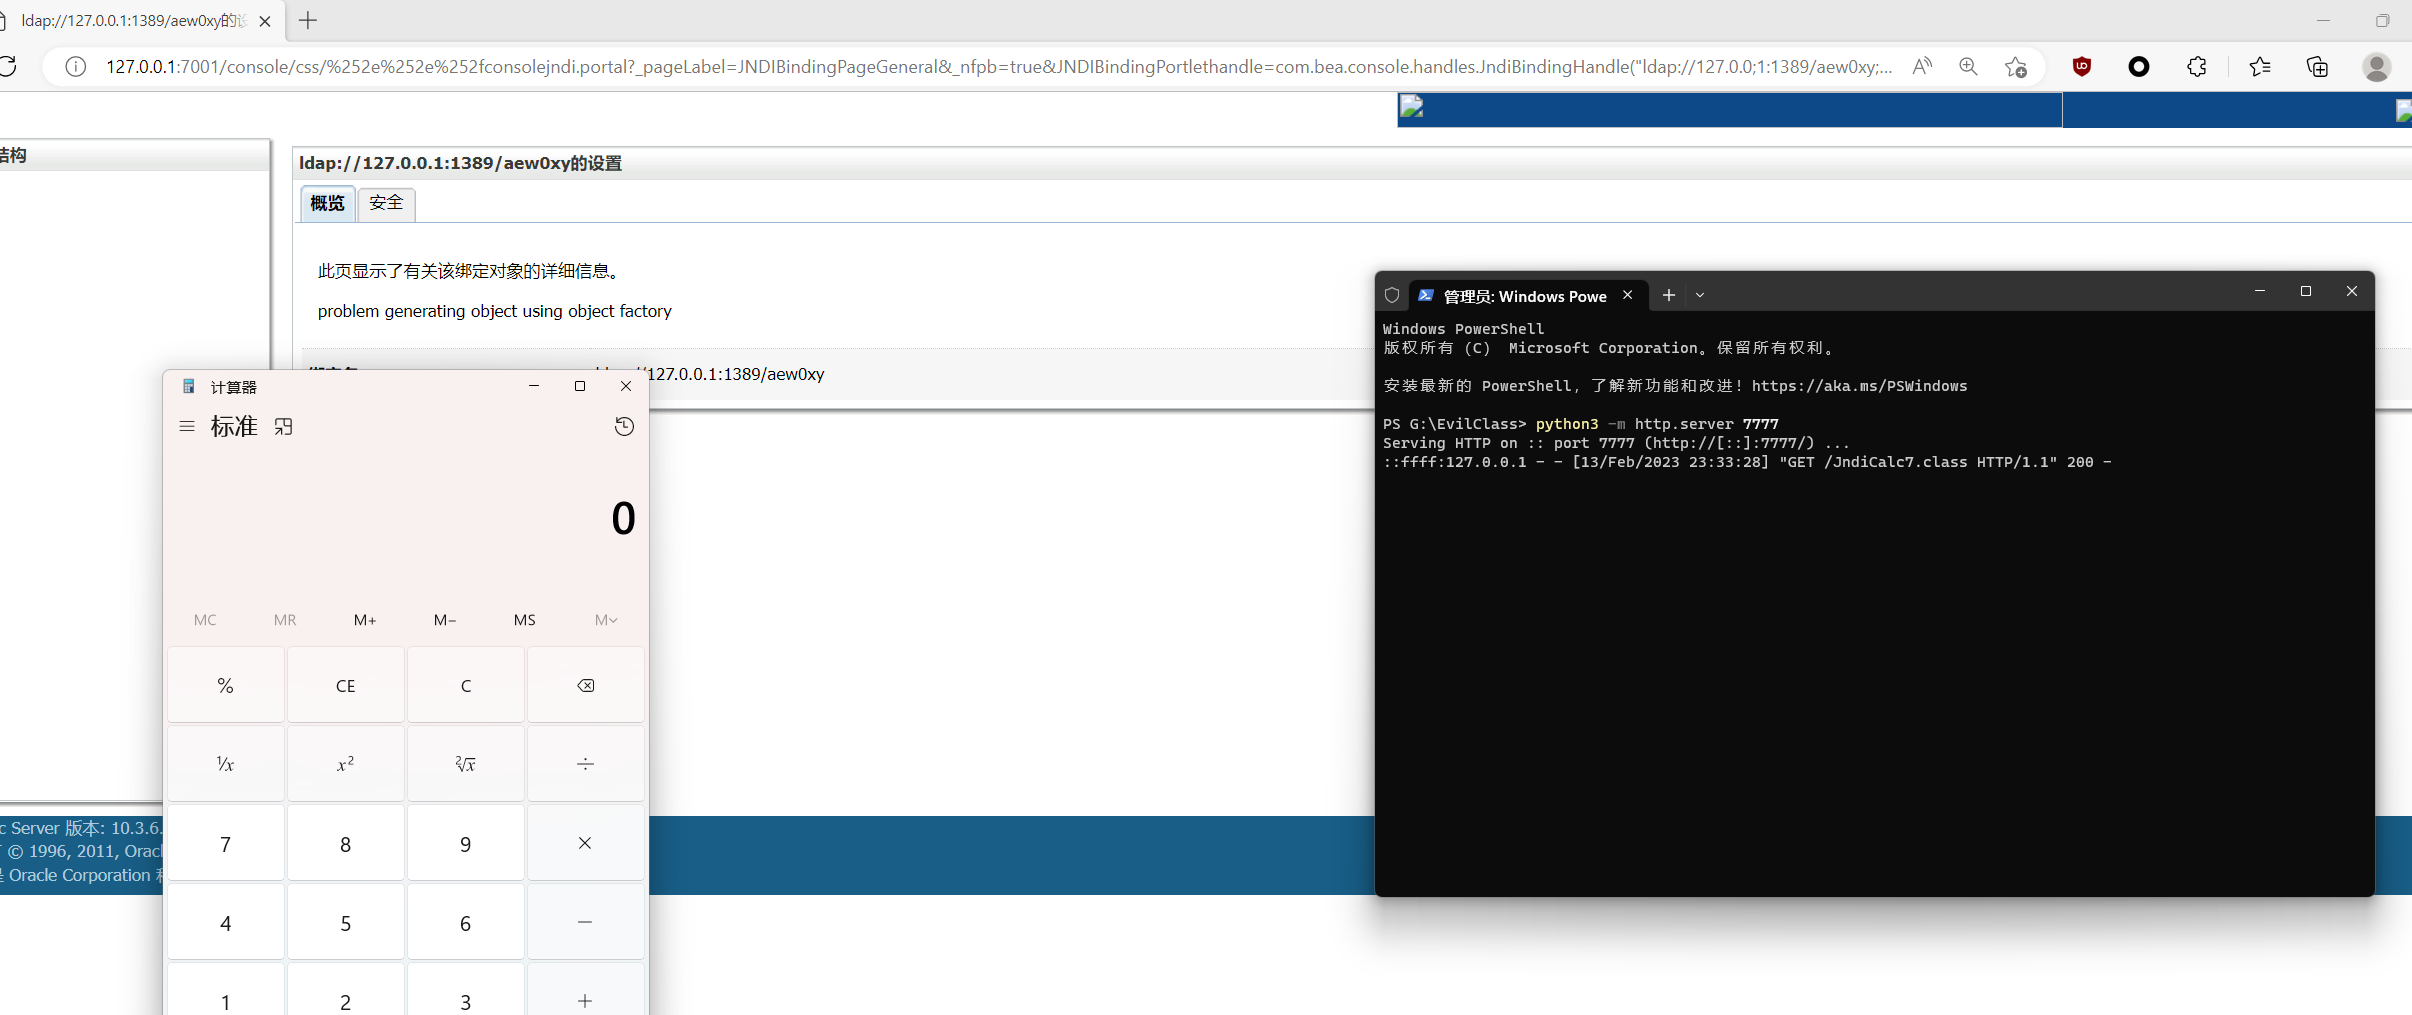The height and width of the screenshot is (1015, 2412).
Task: Select the Windows PowerShell tab
Action: click(x=1520, y=295)
